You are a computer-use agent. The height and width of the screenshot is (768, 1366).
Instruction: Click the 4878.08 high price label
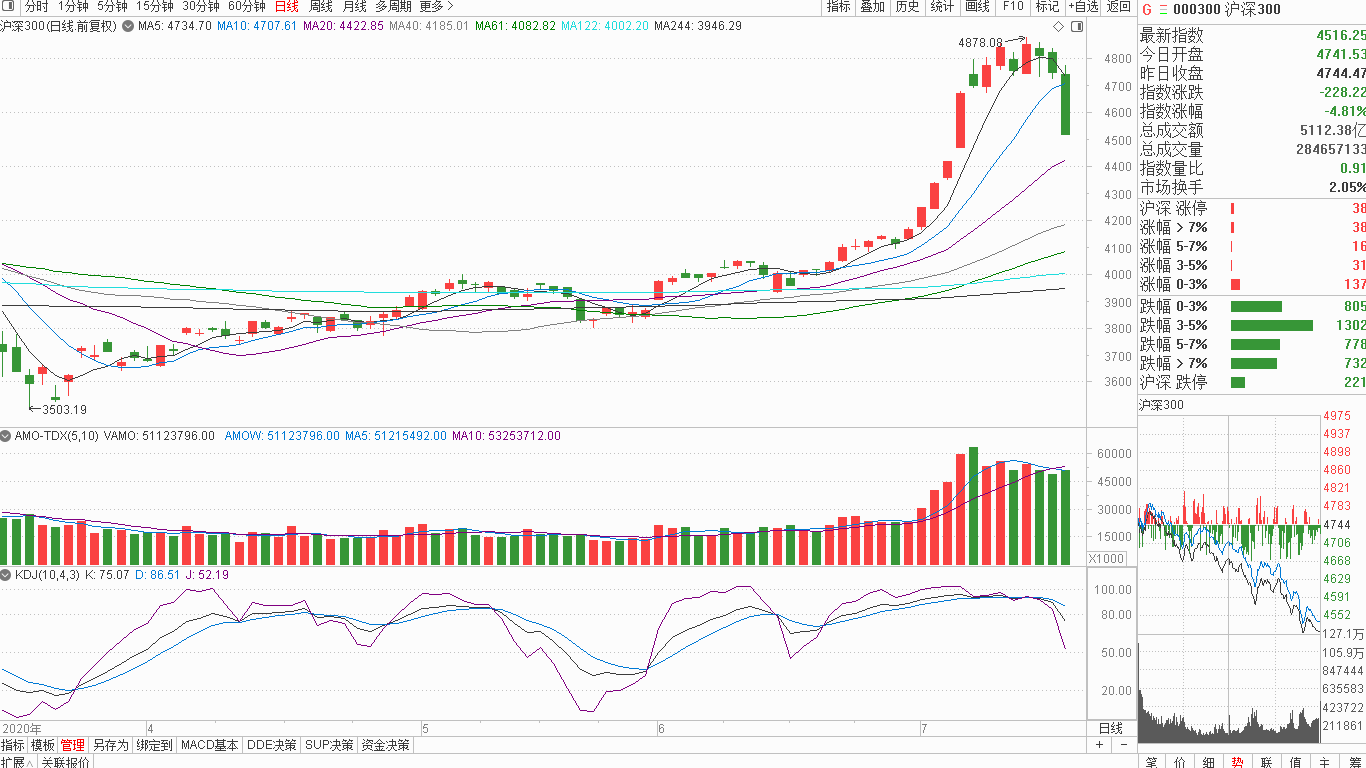[980, 43]
